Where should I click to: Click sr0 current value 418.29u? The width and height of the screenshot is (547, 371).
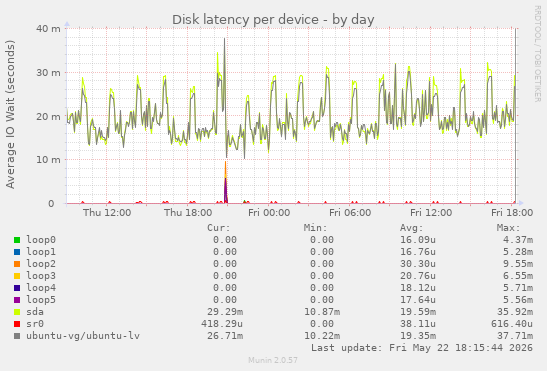click(x=222, y=324)
